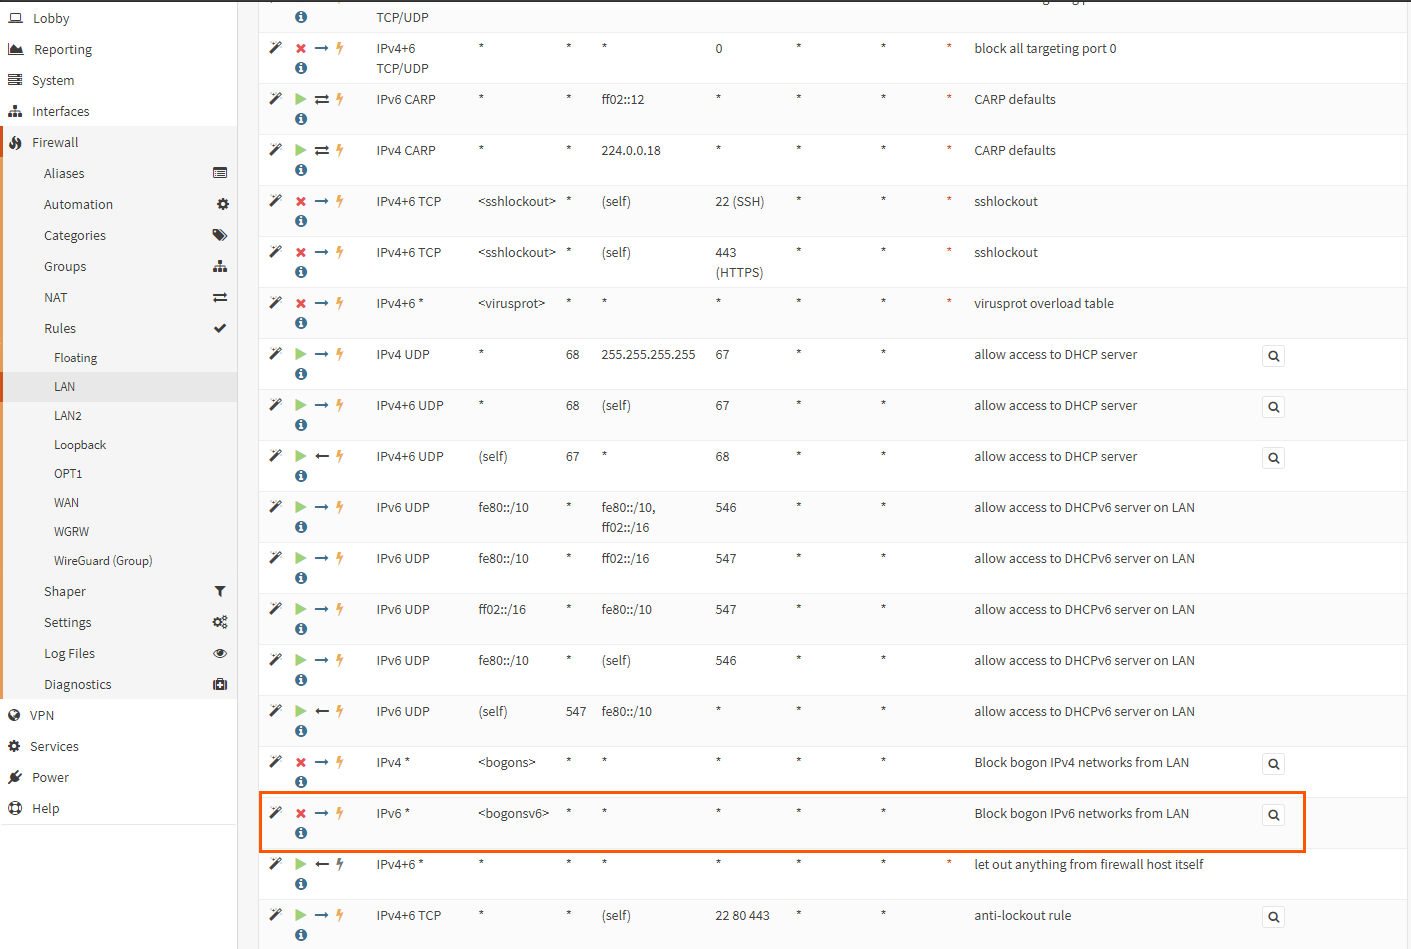Click the gears icon next to Settings
The width and height of the screenshot is (1411, 949).
pyautogui.click(x=220, y=621)
